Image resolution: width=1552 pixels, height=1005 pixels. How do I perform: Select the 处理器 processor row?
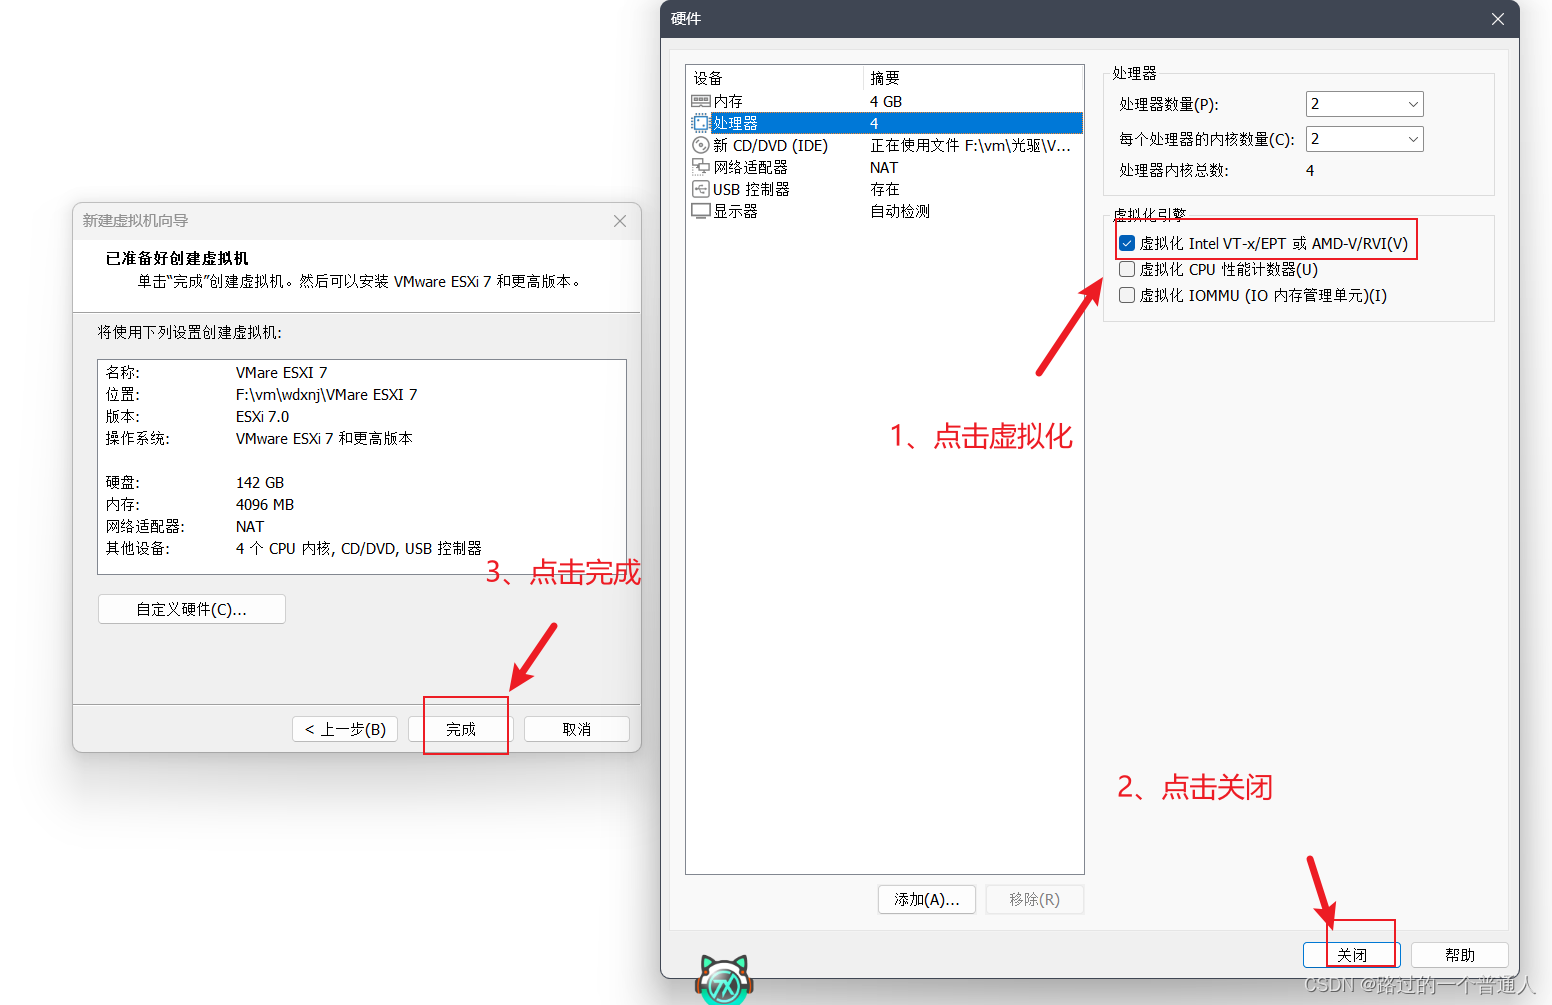(885, 123)
